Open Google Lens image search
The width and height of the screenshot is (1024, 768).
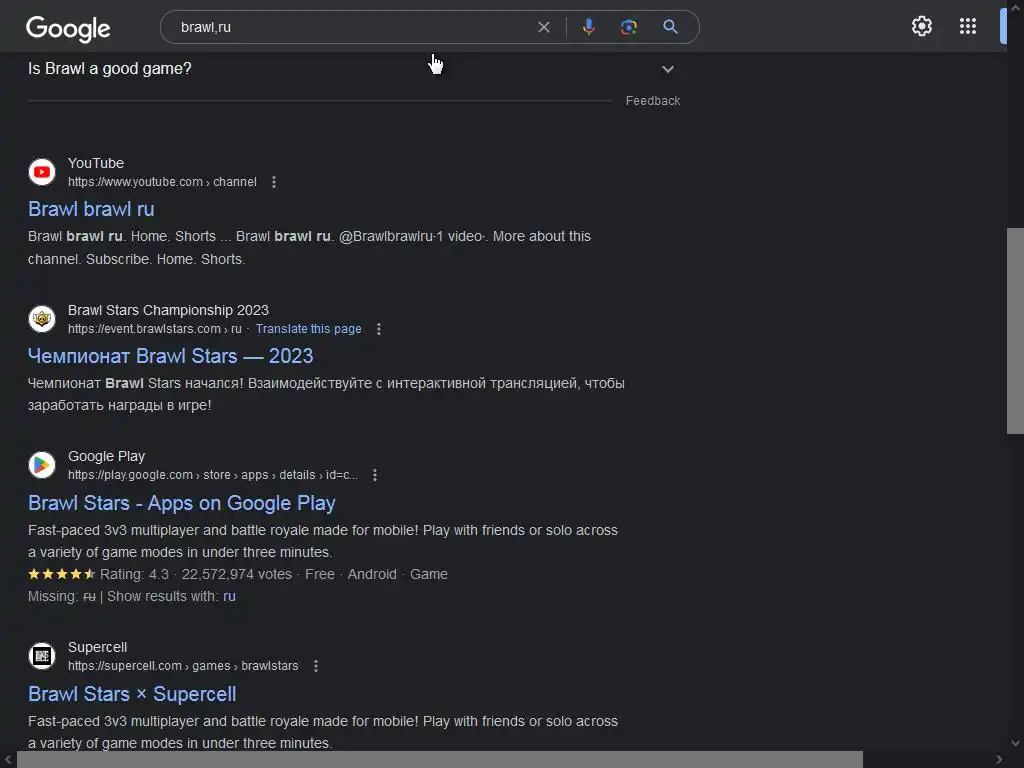click(x=628, y=27)
